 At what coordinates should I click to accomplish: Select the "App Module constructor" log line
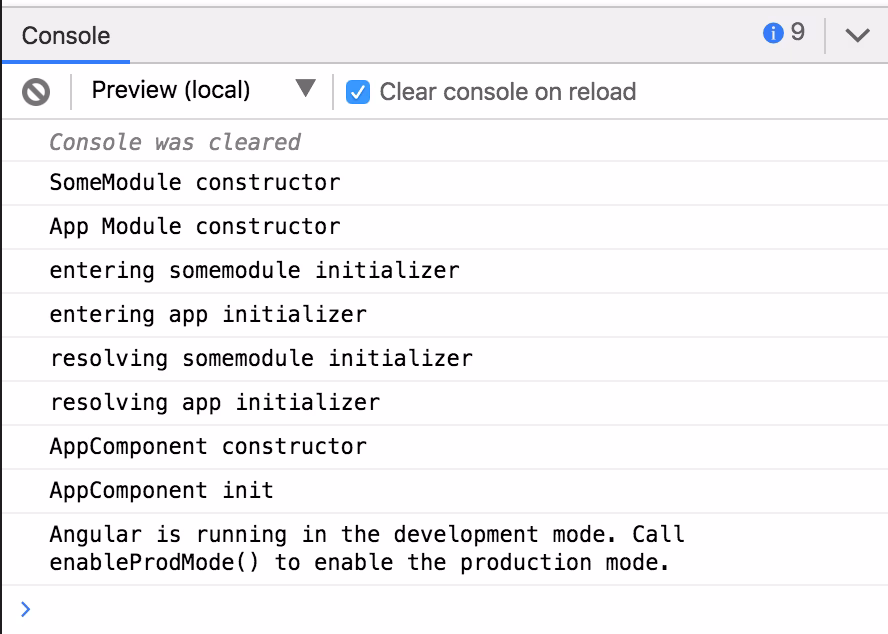coord(195,227)
